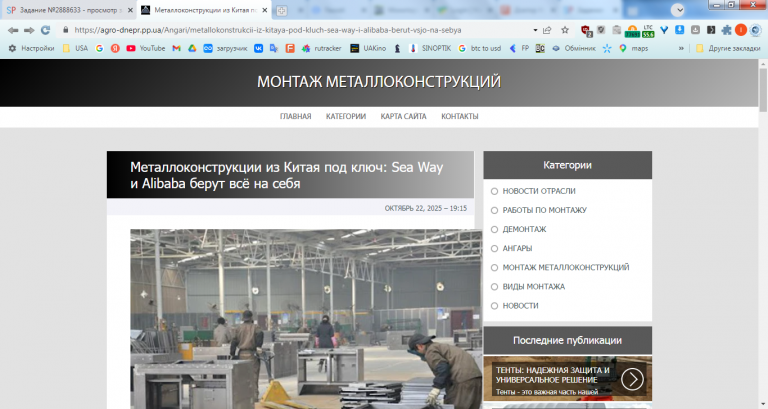Open the SINOPTIK weather bookmark
The image size is (768, 409).
tap(430, 48)
